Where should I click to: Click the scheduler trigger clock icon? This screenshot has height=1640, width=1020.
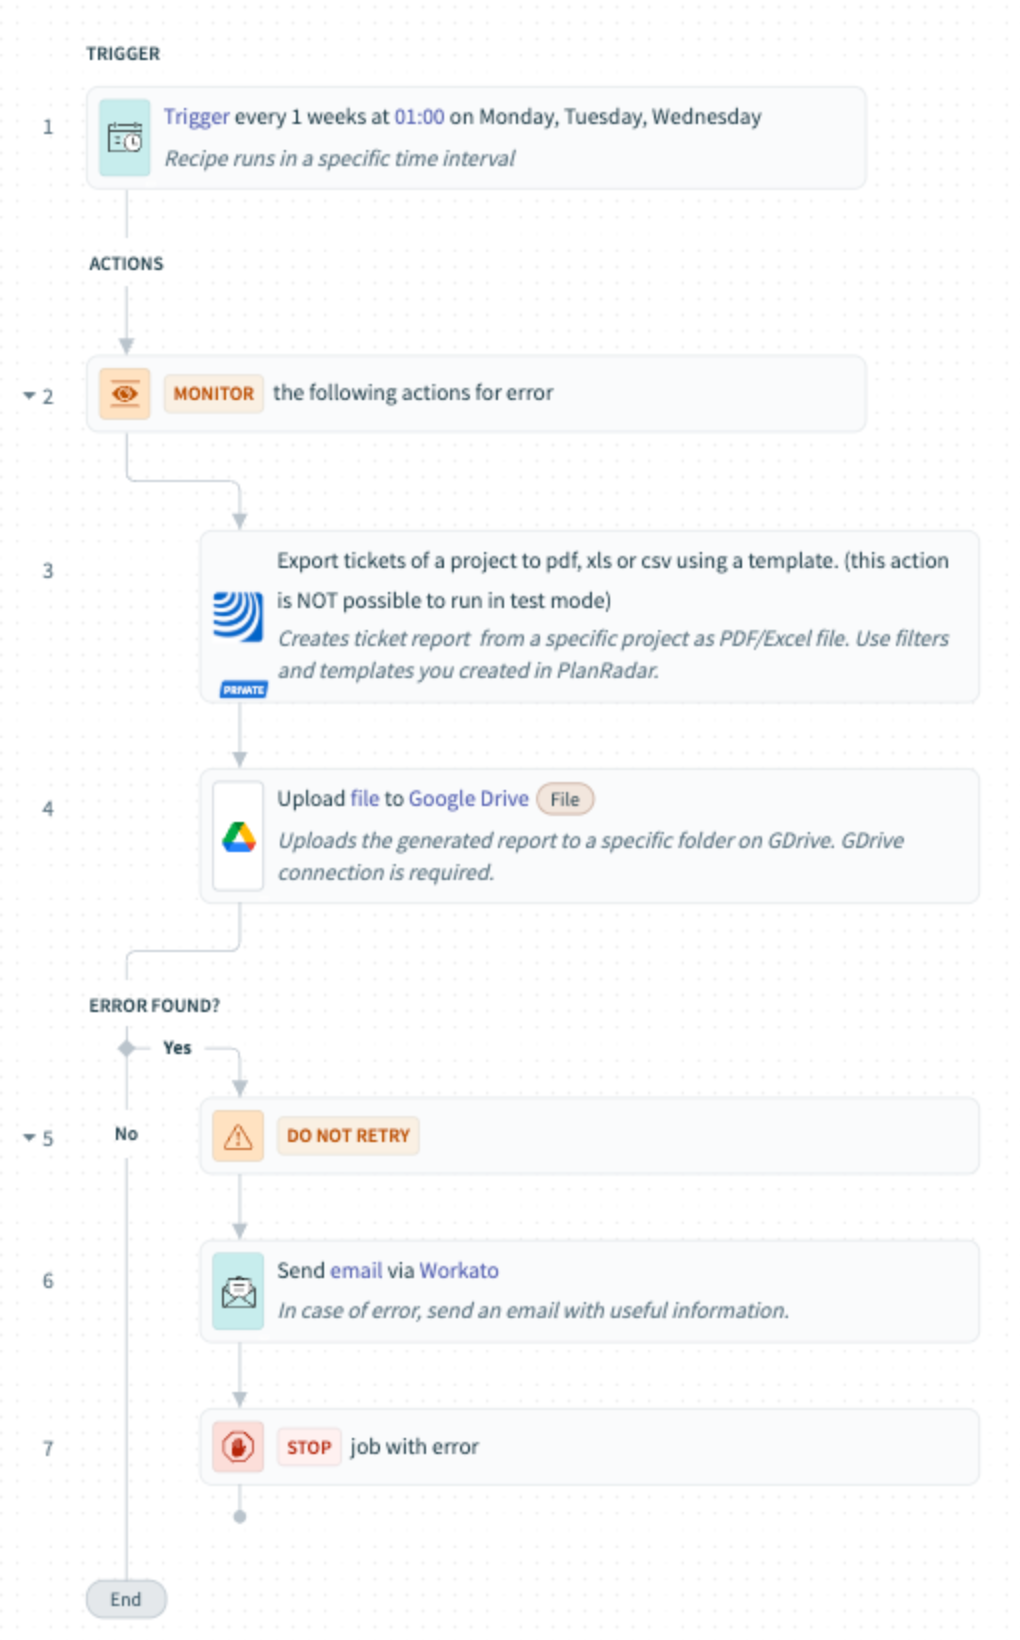(125, 138)
